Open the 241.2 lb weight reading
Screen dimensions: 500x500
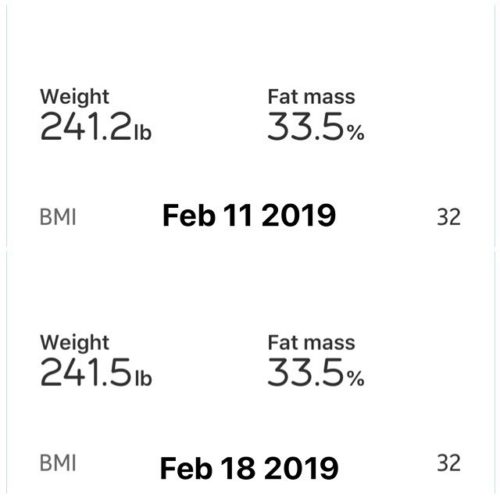click(96, 126)
